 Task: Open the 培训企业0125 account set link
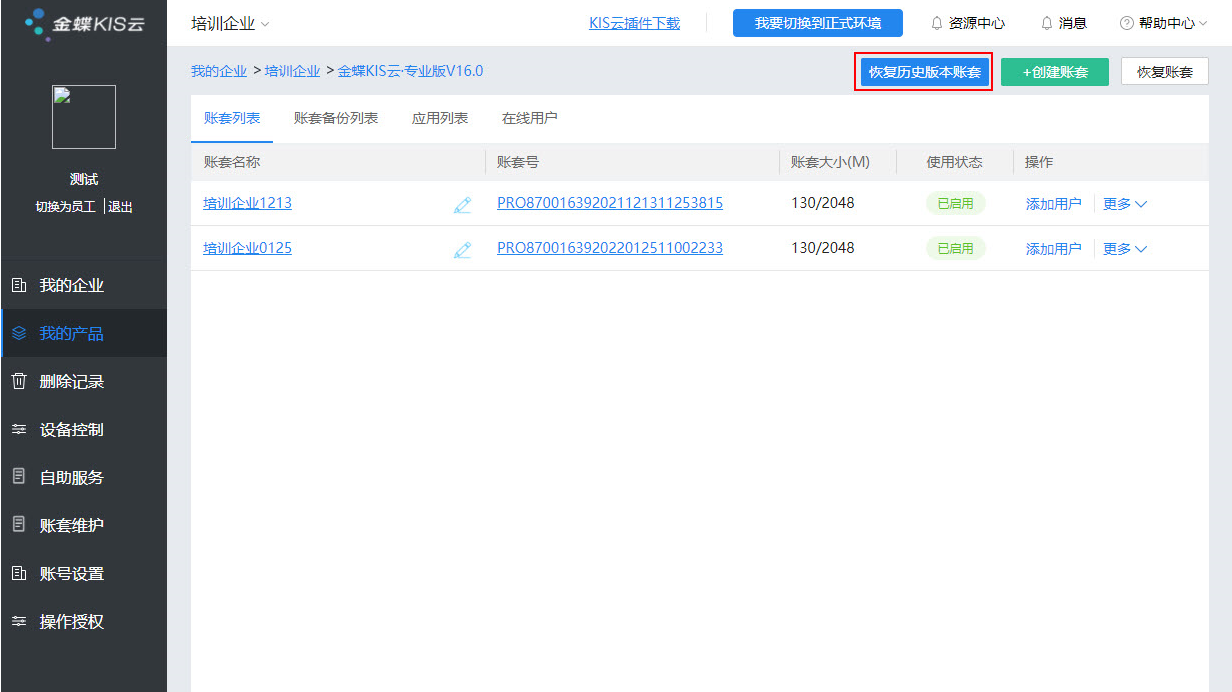click(248, 249)
